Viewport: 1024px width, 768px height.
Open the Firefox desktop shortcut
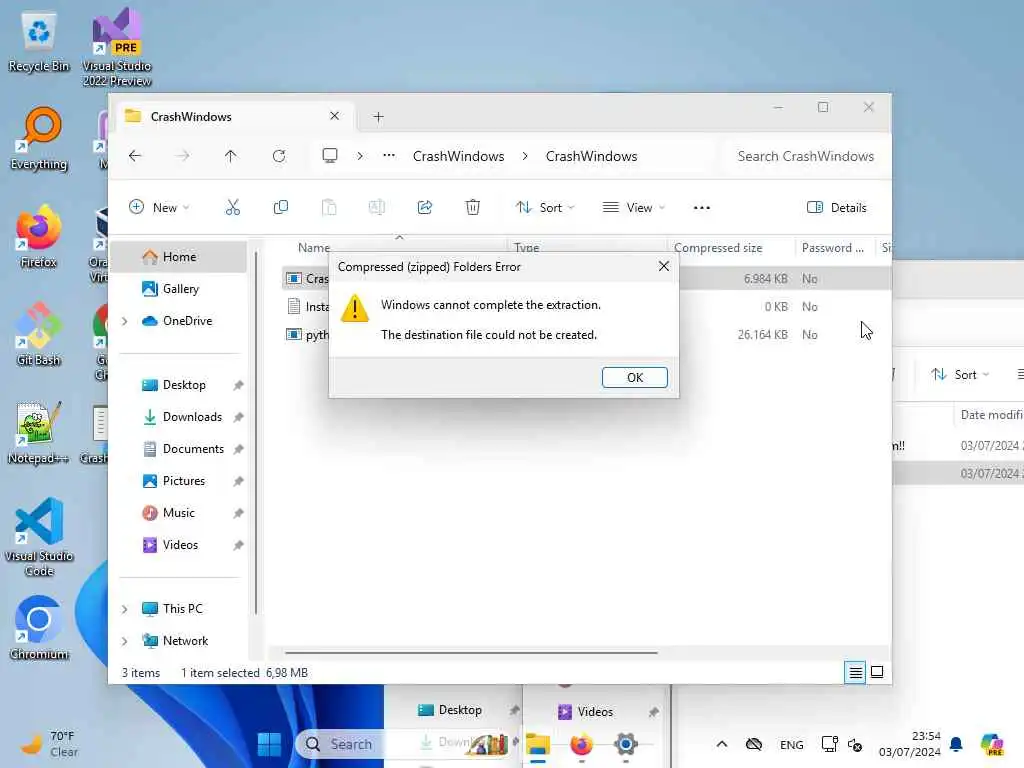[39, 237]
